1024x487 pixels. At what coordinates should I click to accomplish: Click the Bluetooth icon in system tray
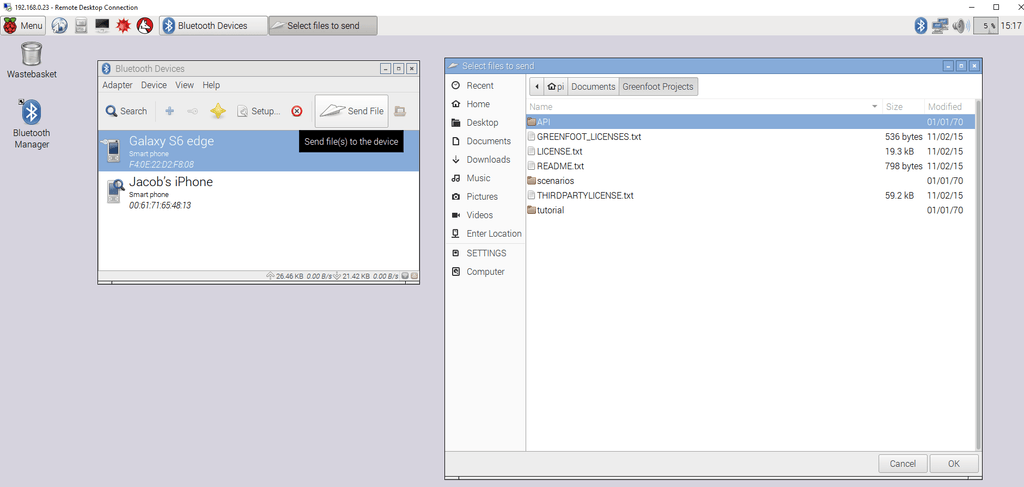[x=921, y=25]
